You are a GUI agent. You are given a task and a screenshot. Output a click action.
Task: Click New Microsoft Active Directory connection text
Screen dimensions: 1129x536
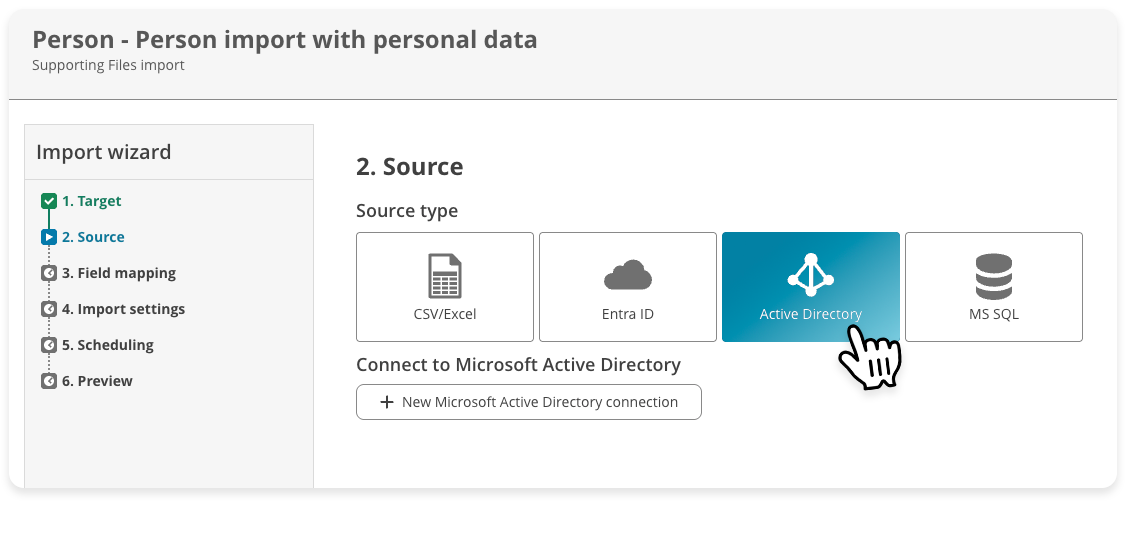[539, 402]
